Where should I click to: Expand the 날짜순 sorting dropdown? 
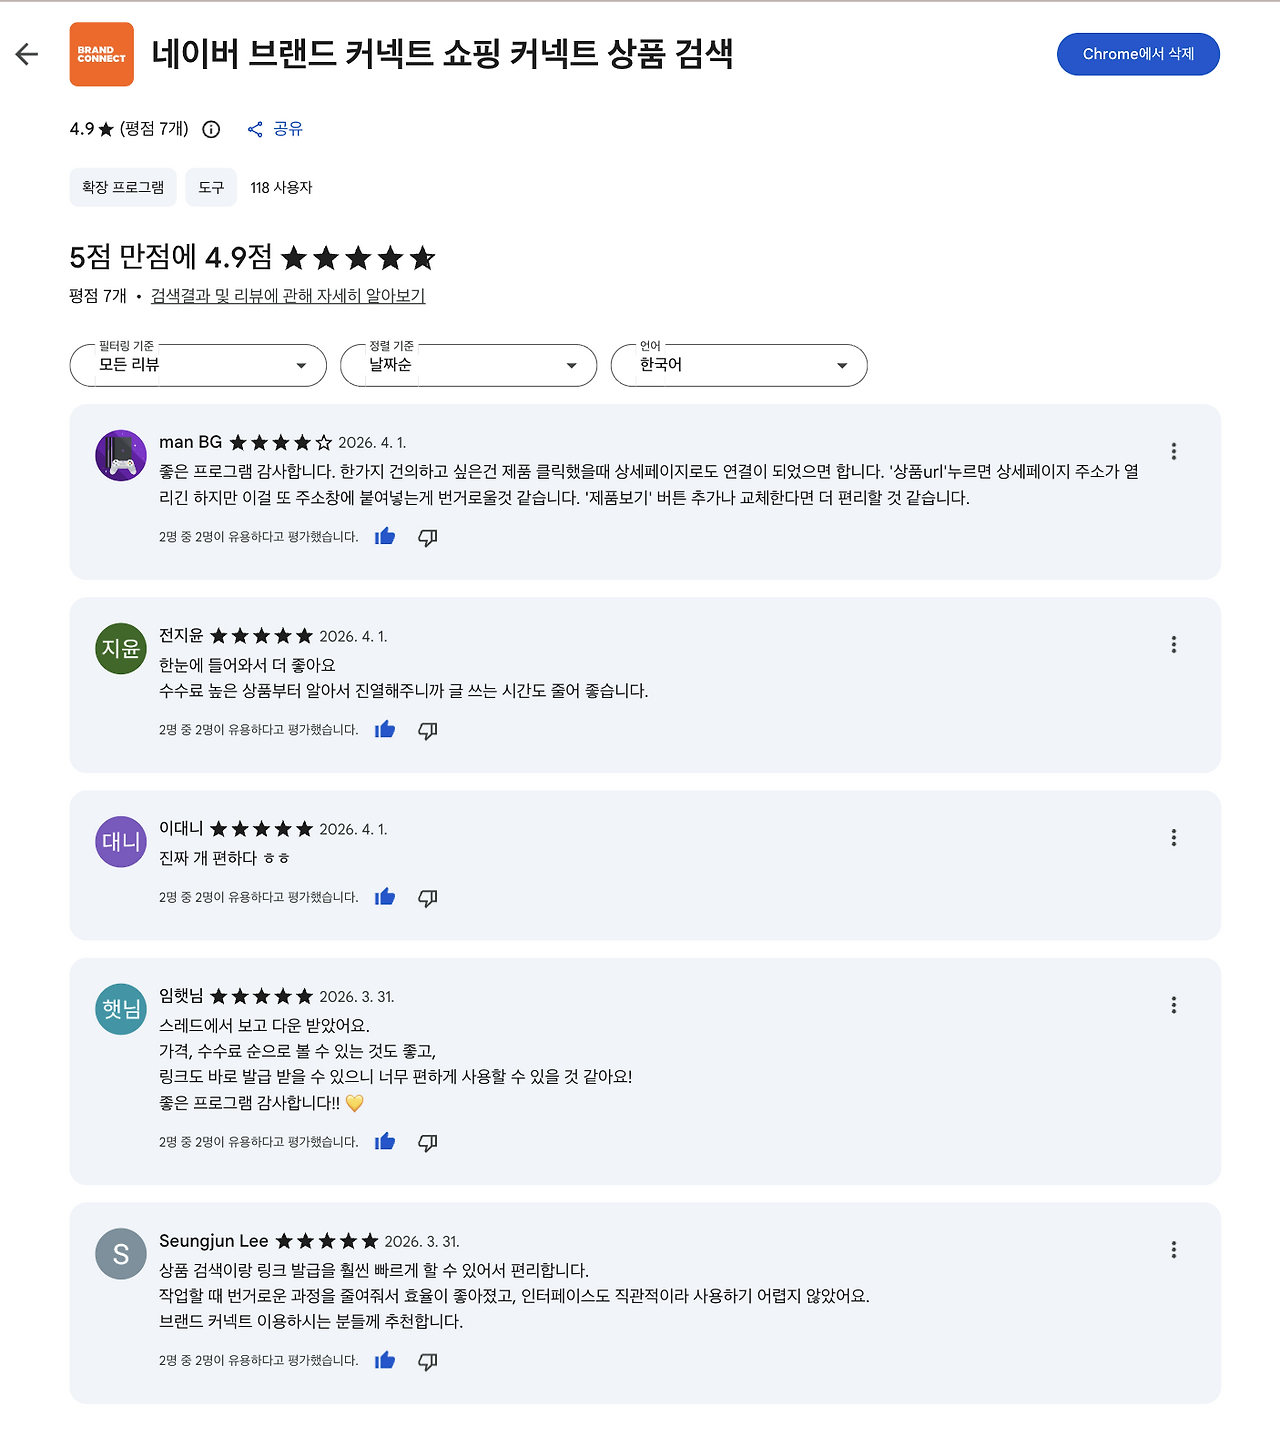[x=468, y=365]
